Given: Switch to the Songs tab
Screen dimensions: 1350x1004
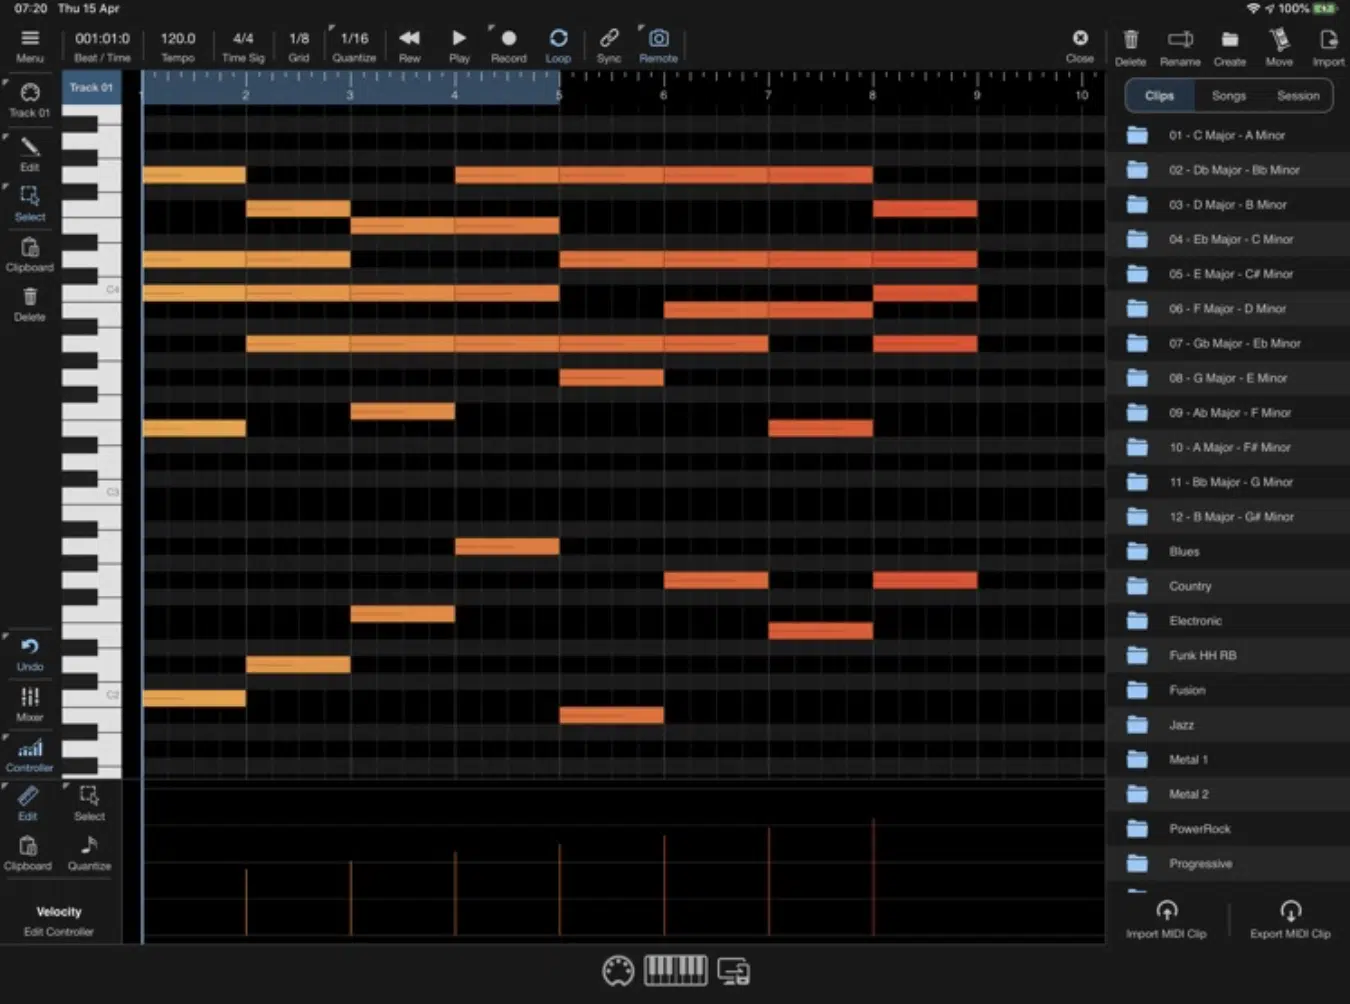Looking at the screenshot, I should (1229, 96).
